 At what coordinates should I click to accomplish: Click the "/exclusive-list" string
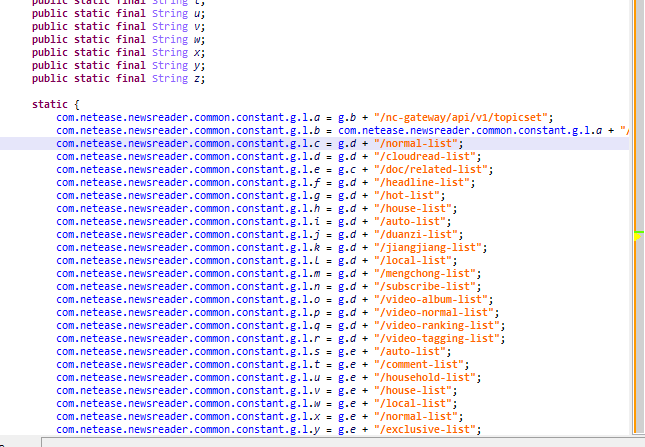pos(425,430)
